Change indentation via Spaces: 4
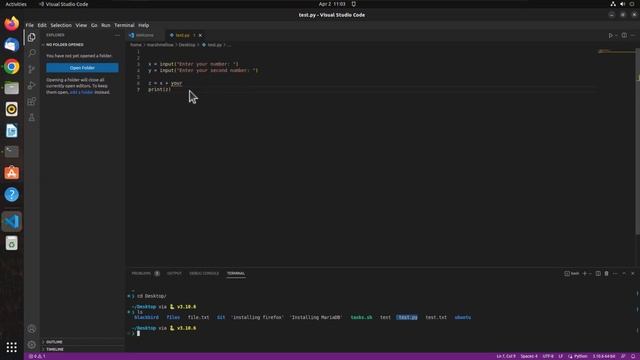 (529, 356)
